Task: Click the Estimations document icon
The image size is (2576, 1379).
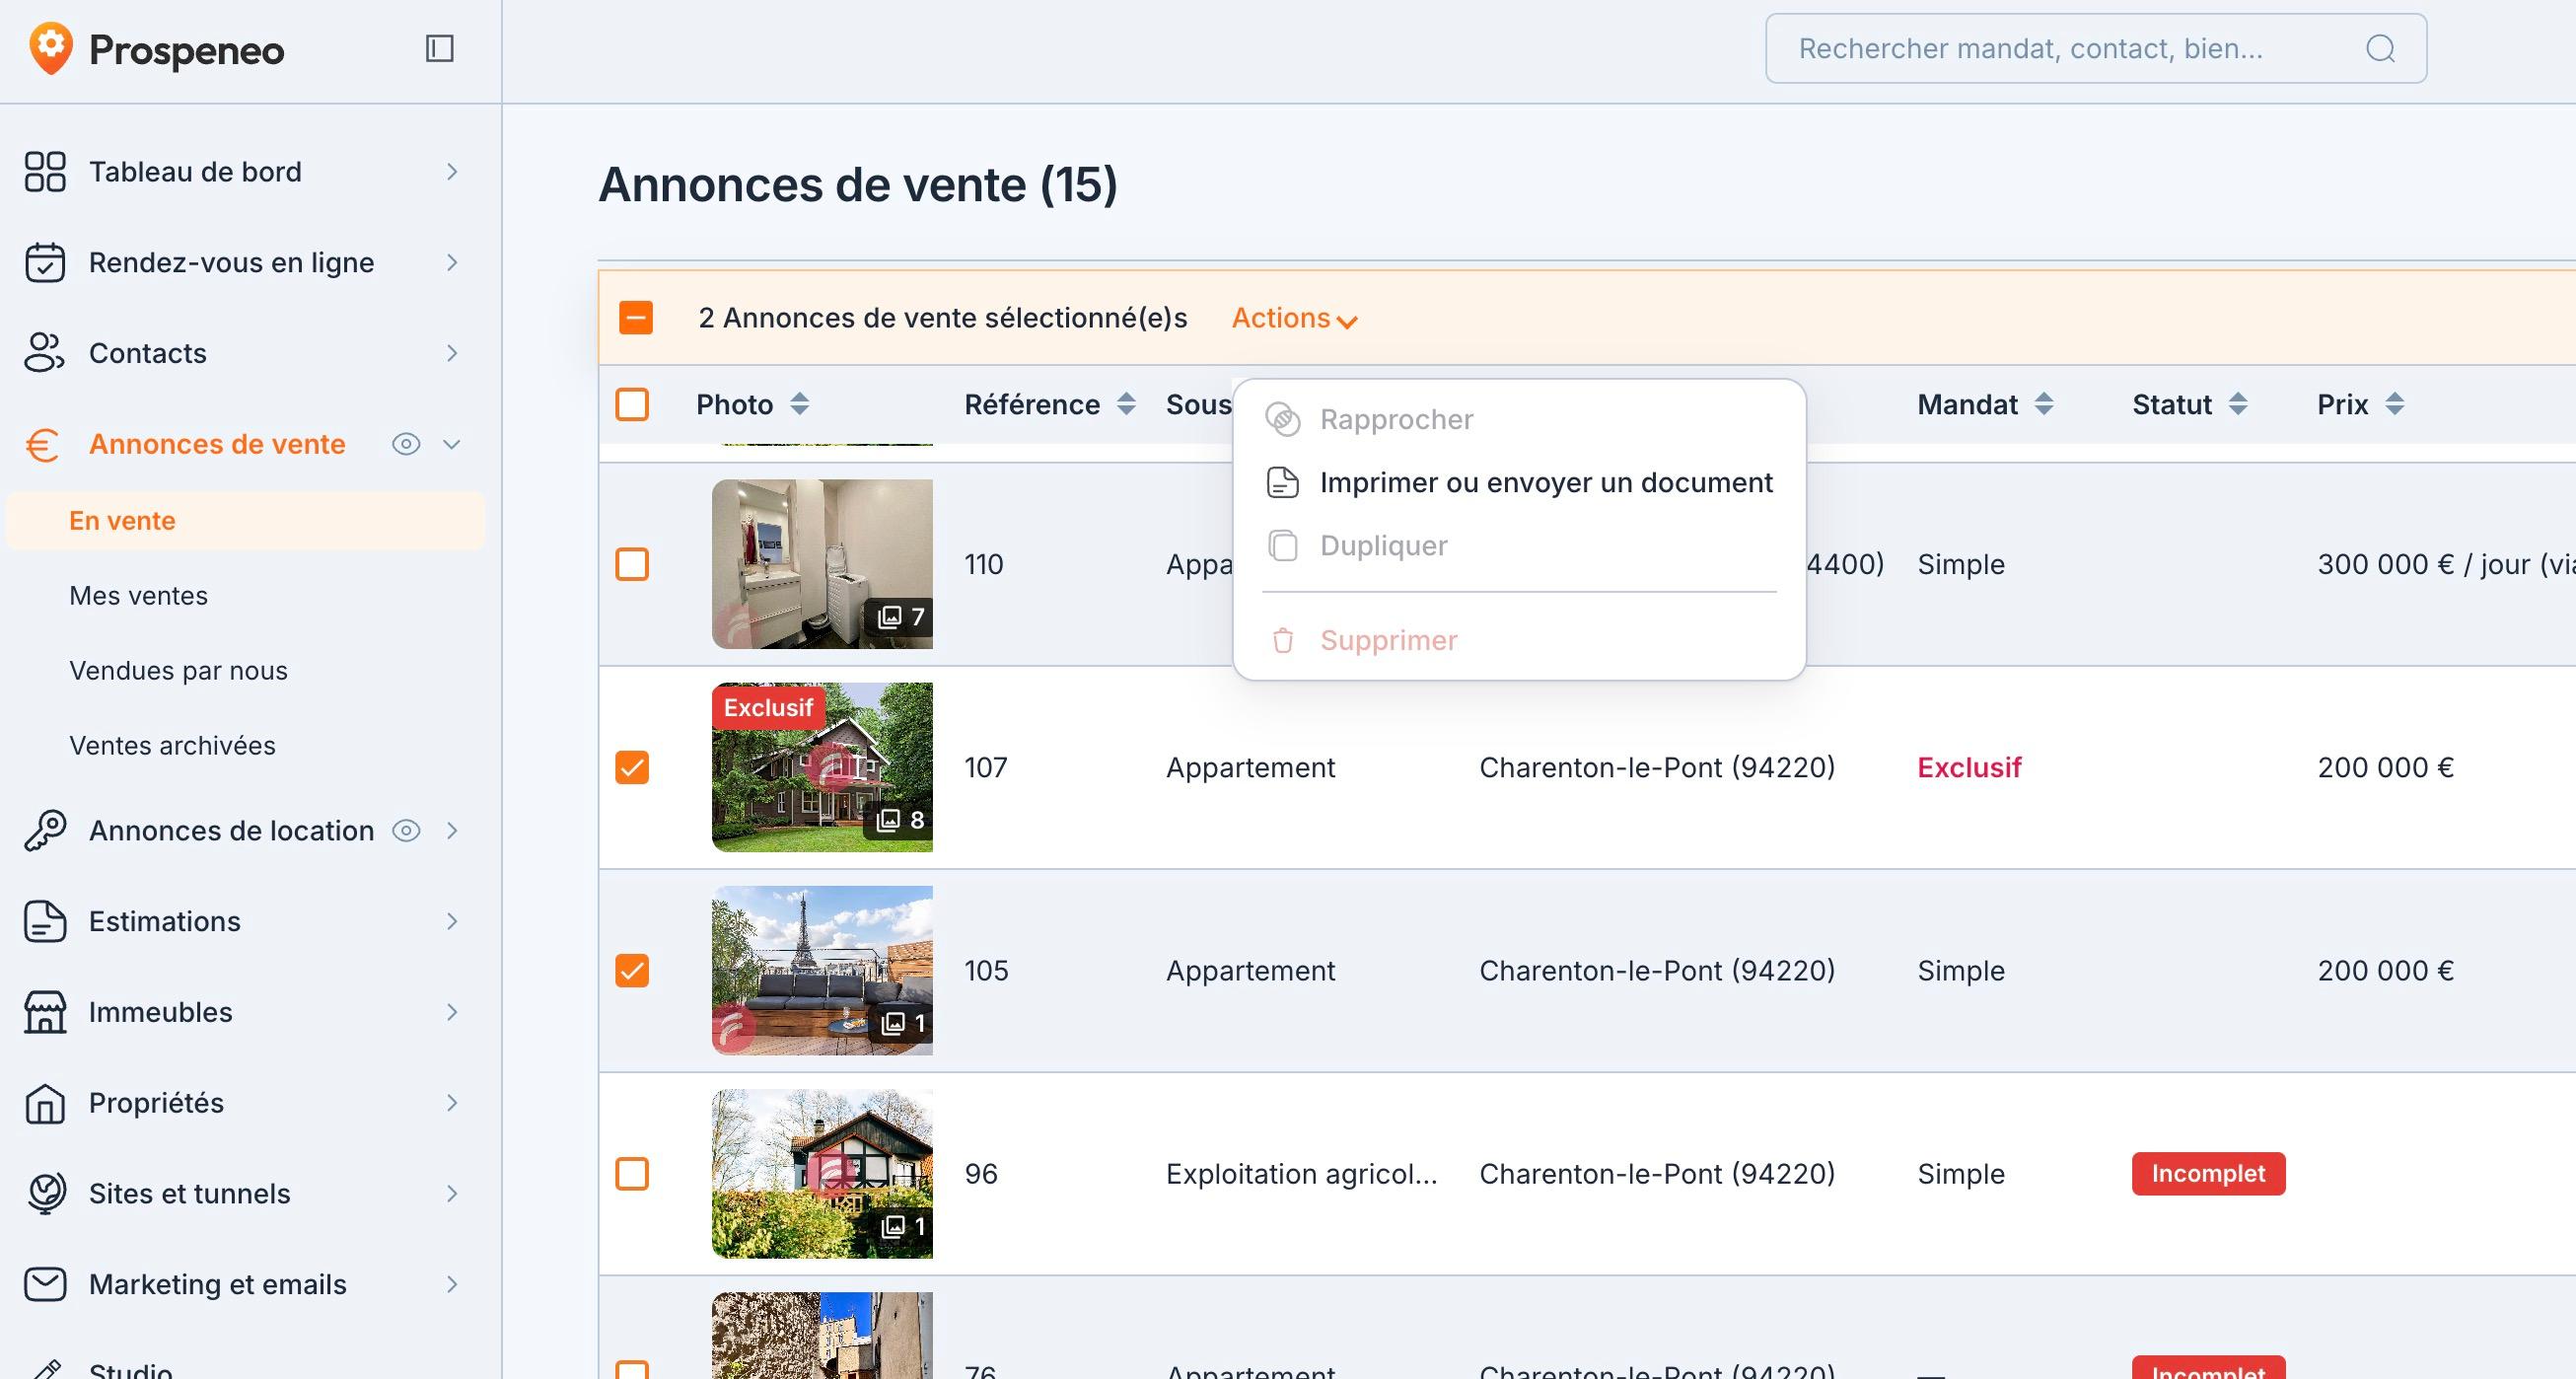Action: tap(45, 921)
